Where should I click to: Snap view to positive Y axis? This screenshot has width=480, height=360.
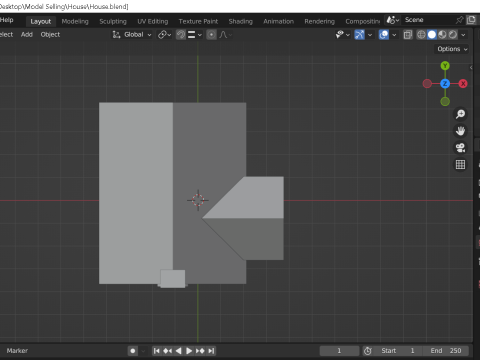click(445, 66)
